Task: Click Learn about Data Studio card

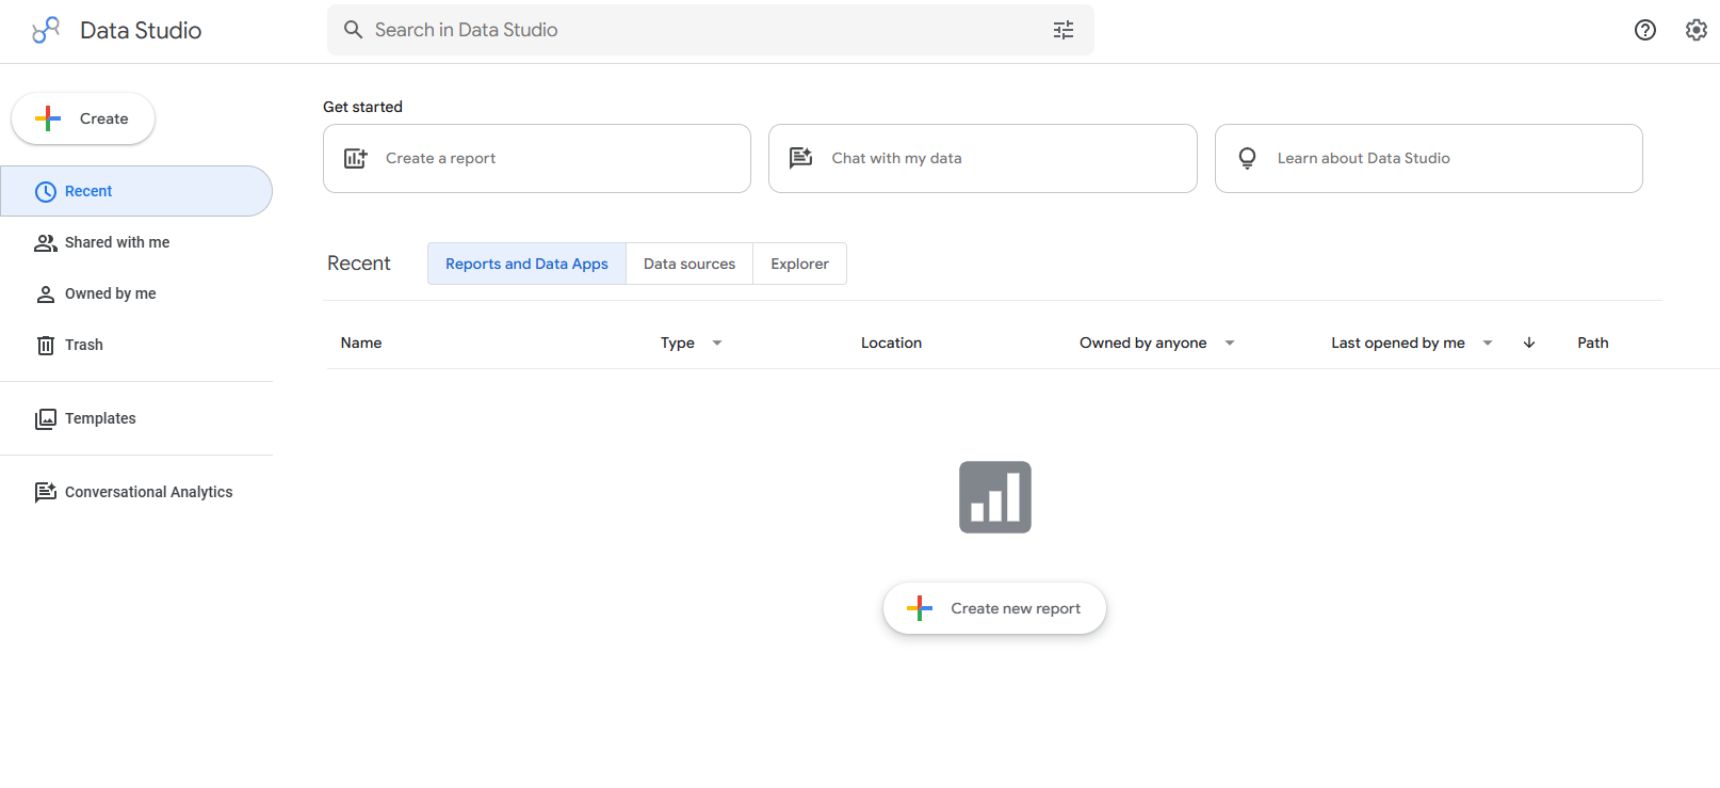Action: (x=1429, y=158)
